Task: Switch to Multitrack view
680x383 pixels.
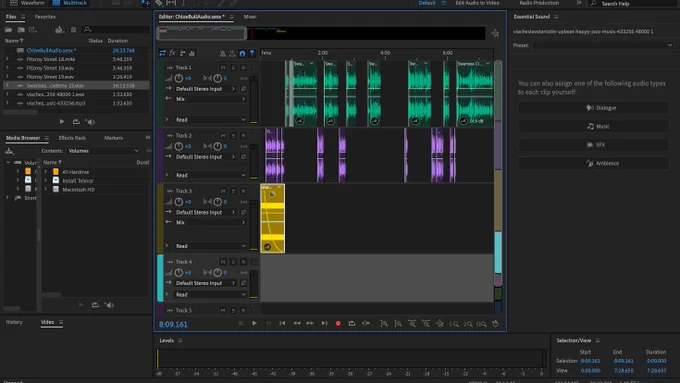Action: point(69,3)
